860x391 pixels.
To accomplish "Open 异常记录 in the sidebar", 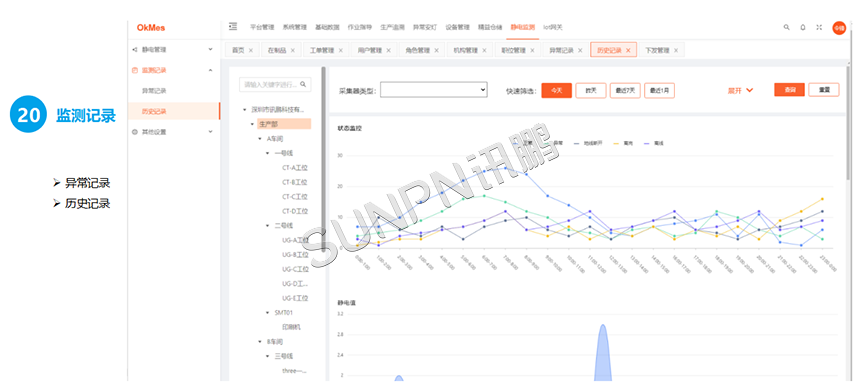I will [154, 90].
